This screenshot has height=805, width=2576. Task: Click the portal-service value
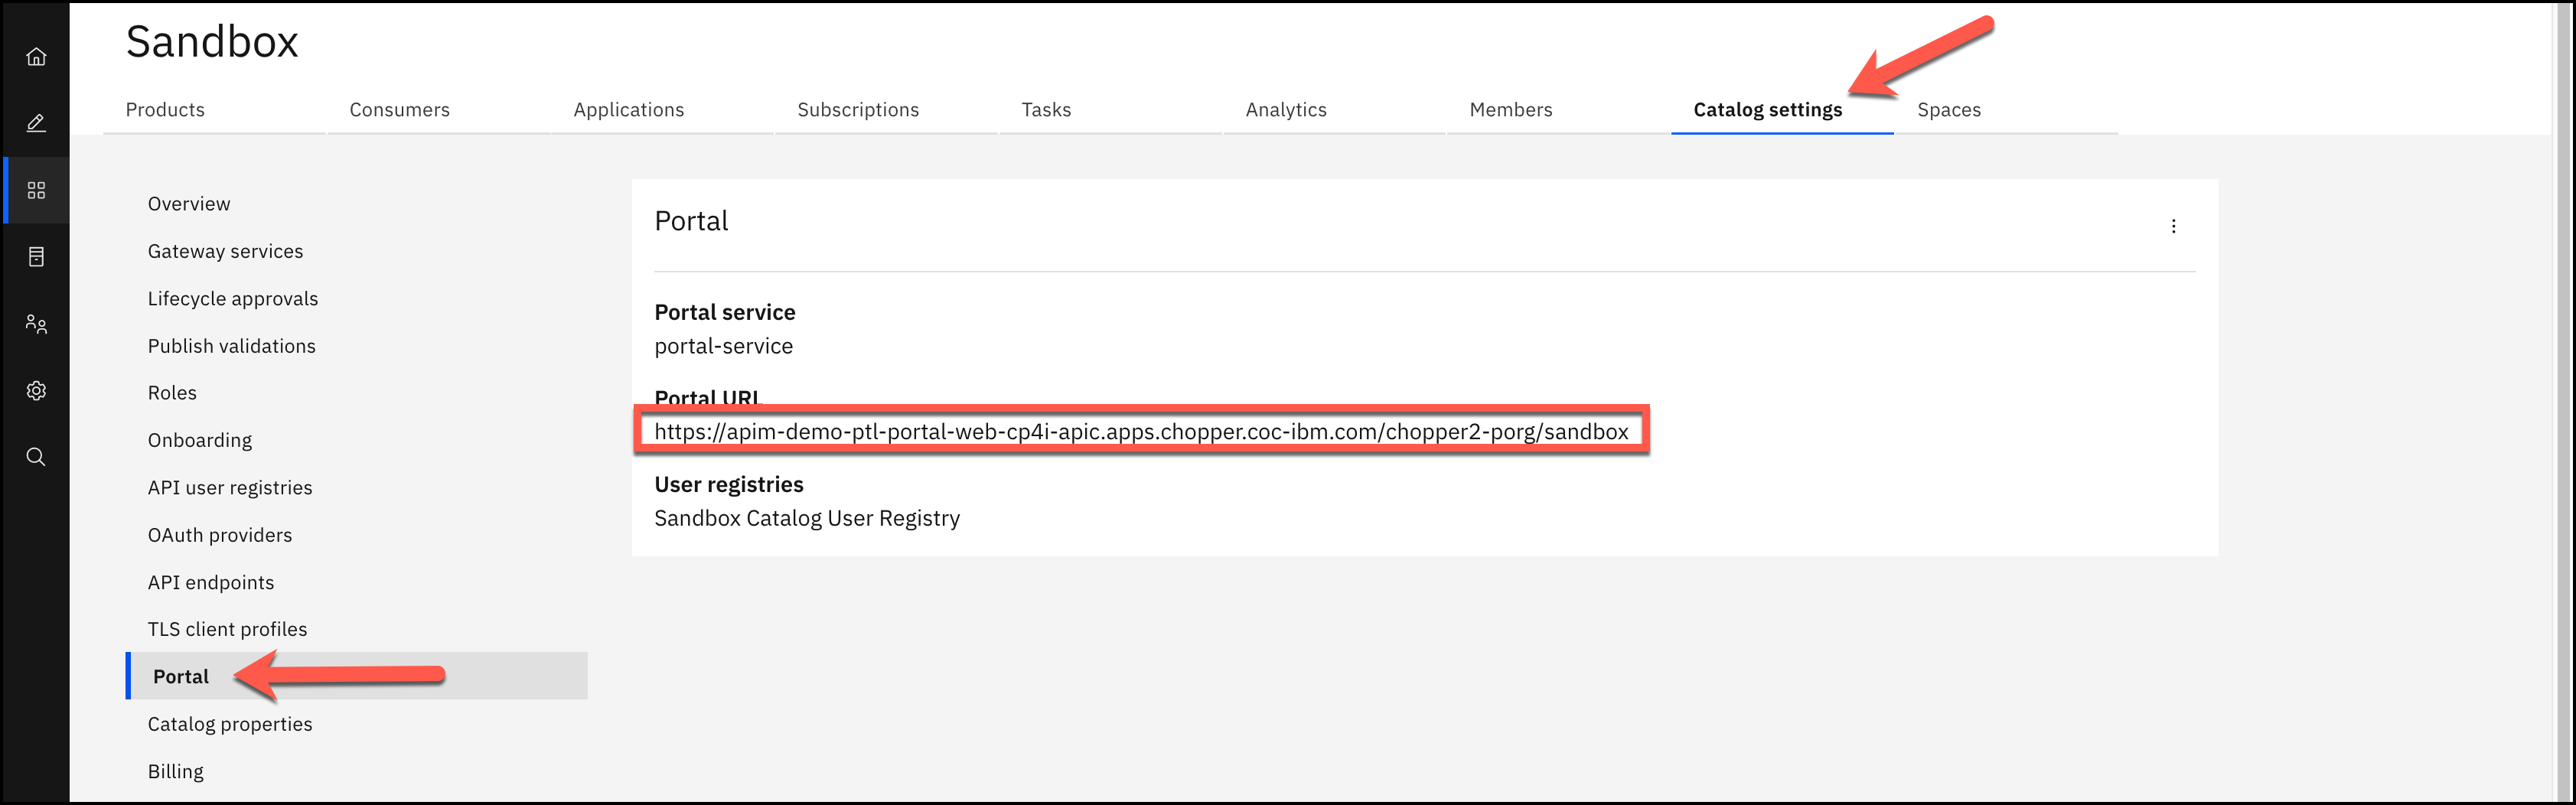coord(723,346)
